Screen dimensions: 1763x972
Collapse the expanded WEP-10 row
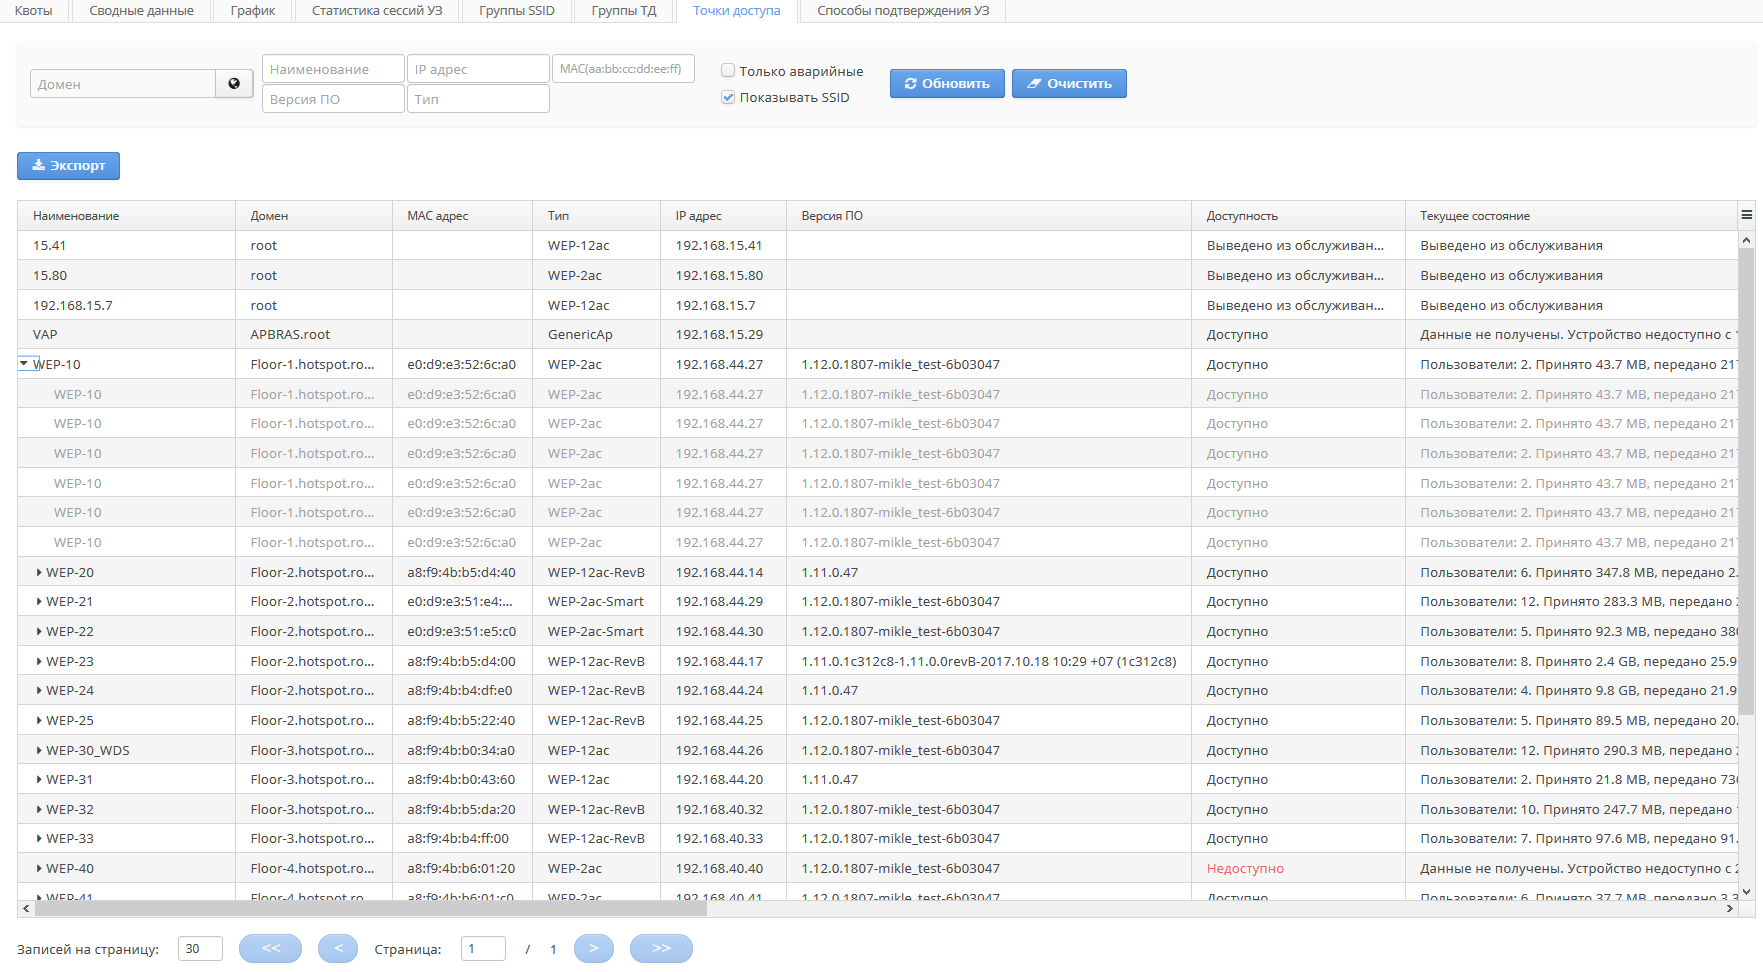[24, 364]
